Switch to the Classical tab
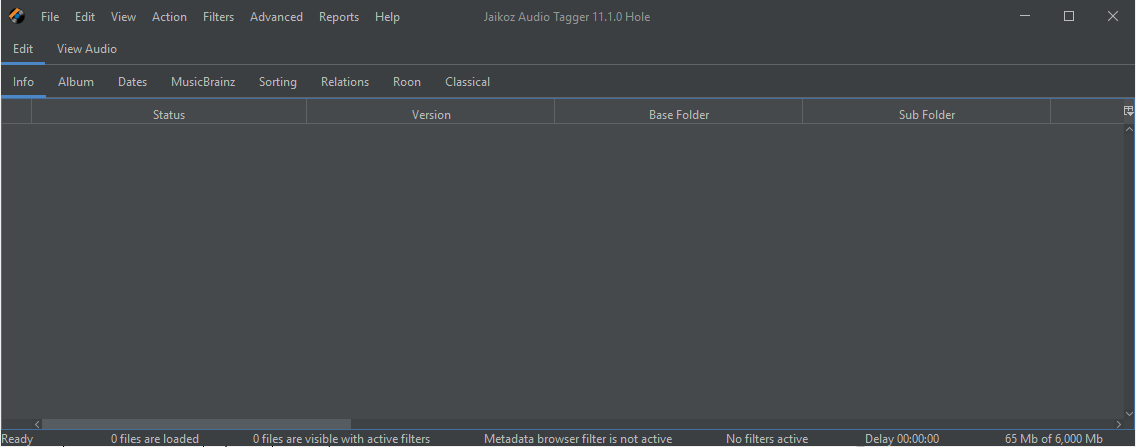Screen dimensions: 1136x447 point(467,82)
